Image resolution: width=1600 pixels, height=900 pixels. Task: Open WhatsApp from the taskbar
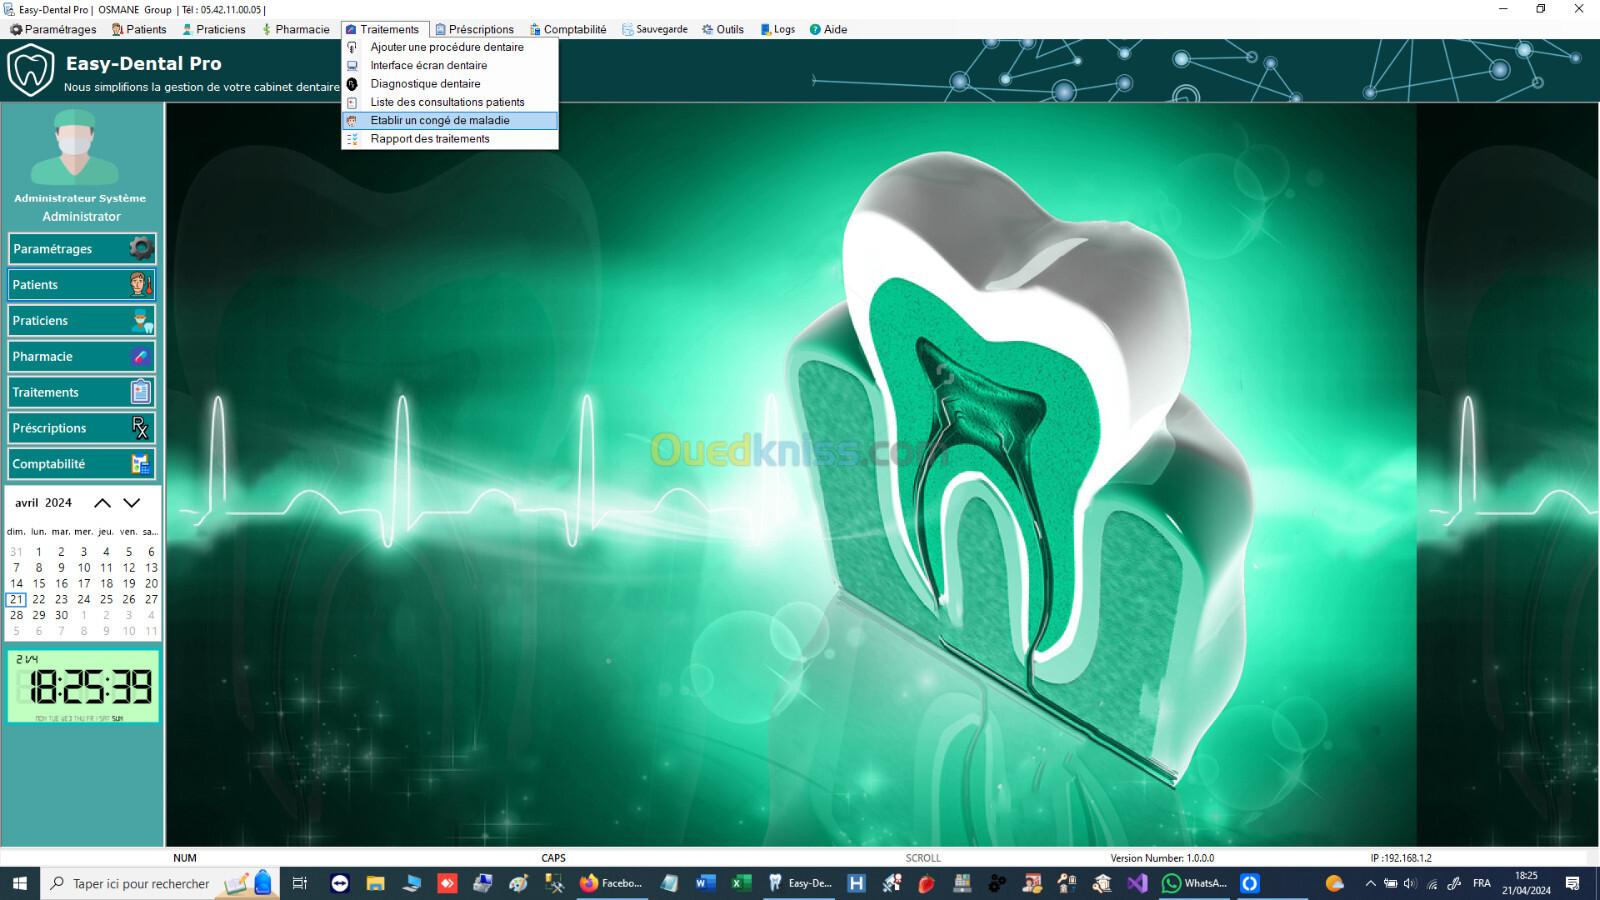click(1194, 883)
